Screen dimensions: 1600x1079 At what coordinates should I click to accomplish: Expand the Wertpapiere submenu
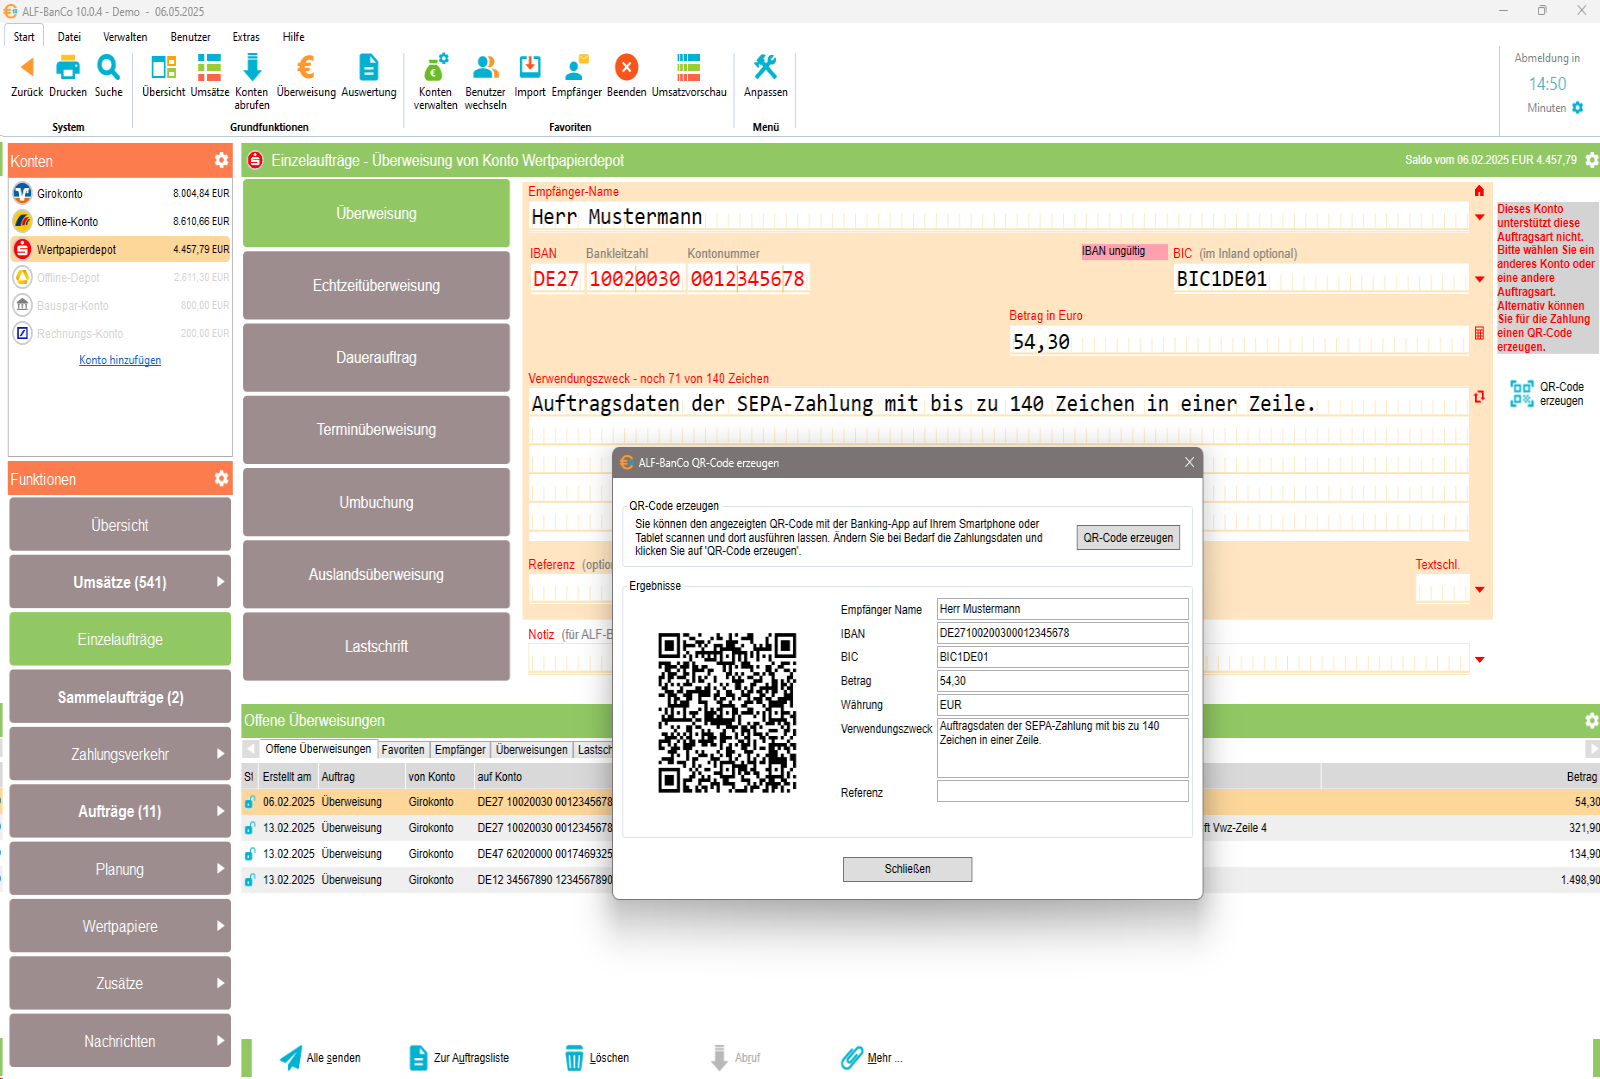220,926
